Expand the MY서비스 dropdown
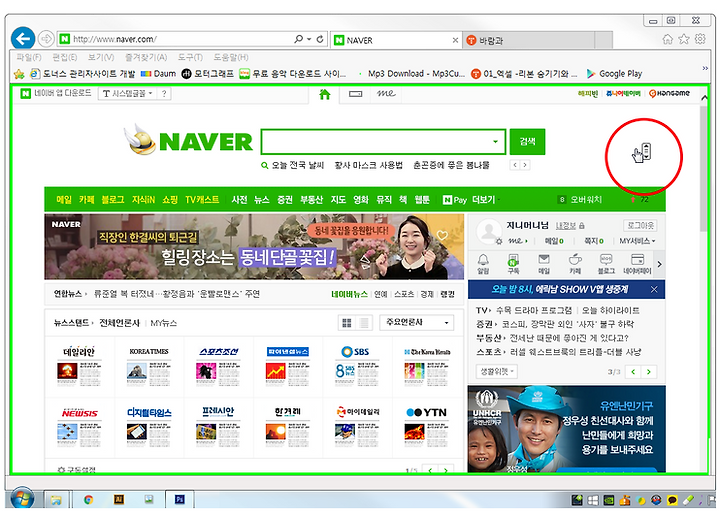This screenshot has height=515, width=720. (637, 241)
